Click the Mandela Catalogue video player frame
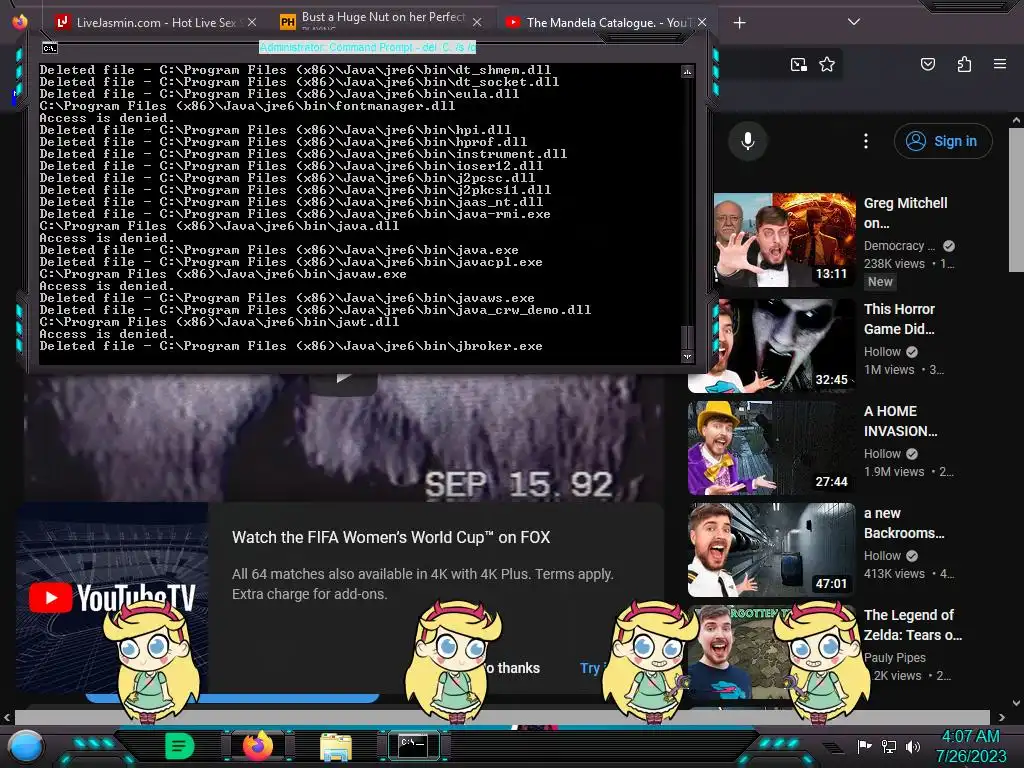The width and height of the screenshot is (1024, 768). point(345,438)
